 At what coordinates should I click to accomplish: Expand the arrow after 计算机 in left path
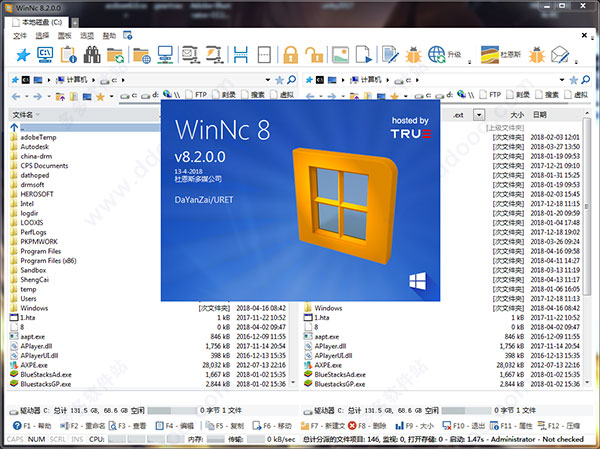click(93, 80)
